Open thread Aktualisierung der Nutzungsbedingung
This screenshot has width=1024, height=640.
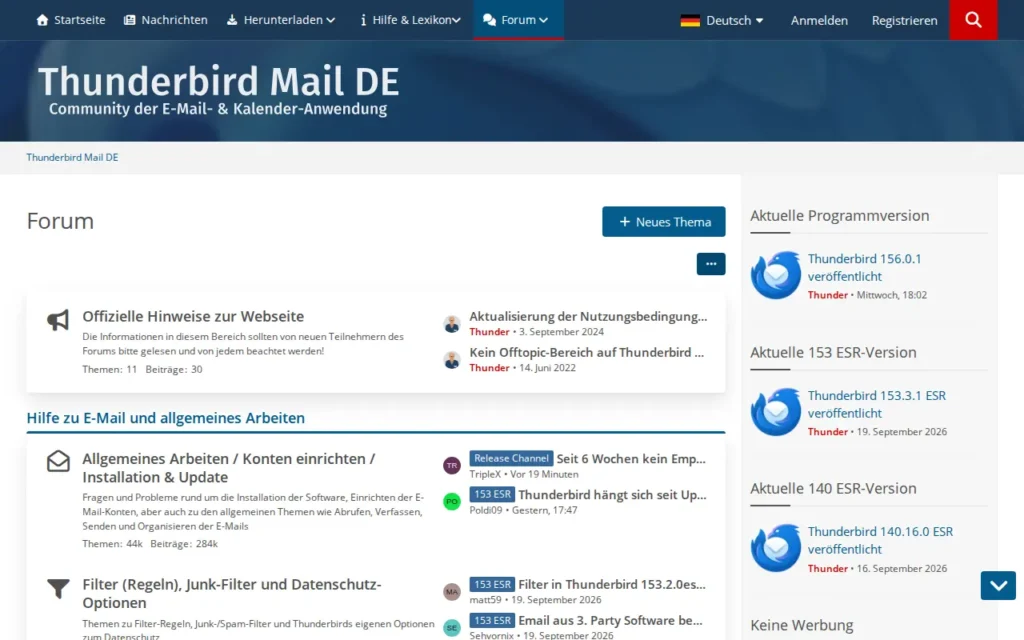pyautogui.click(x=588, y=316)
